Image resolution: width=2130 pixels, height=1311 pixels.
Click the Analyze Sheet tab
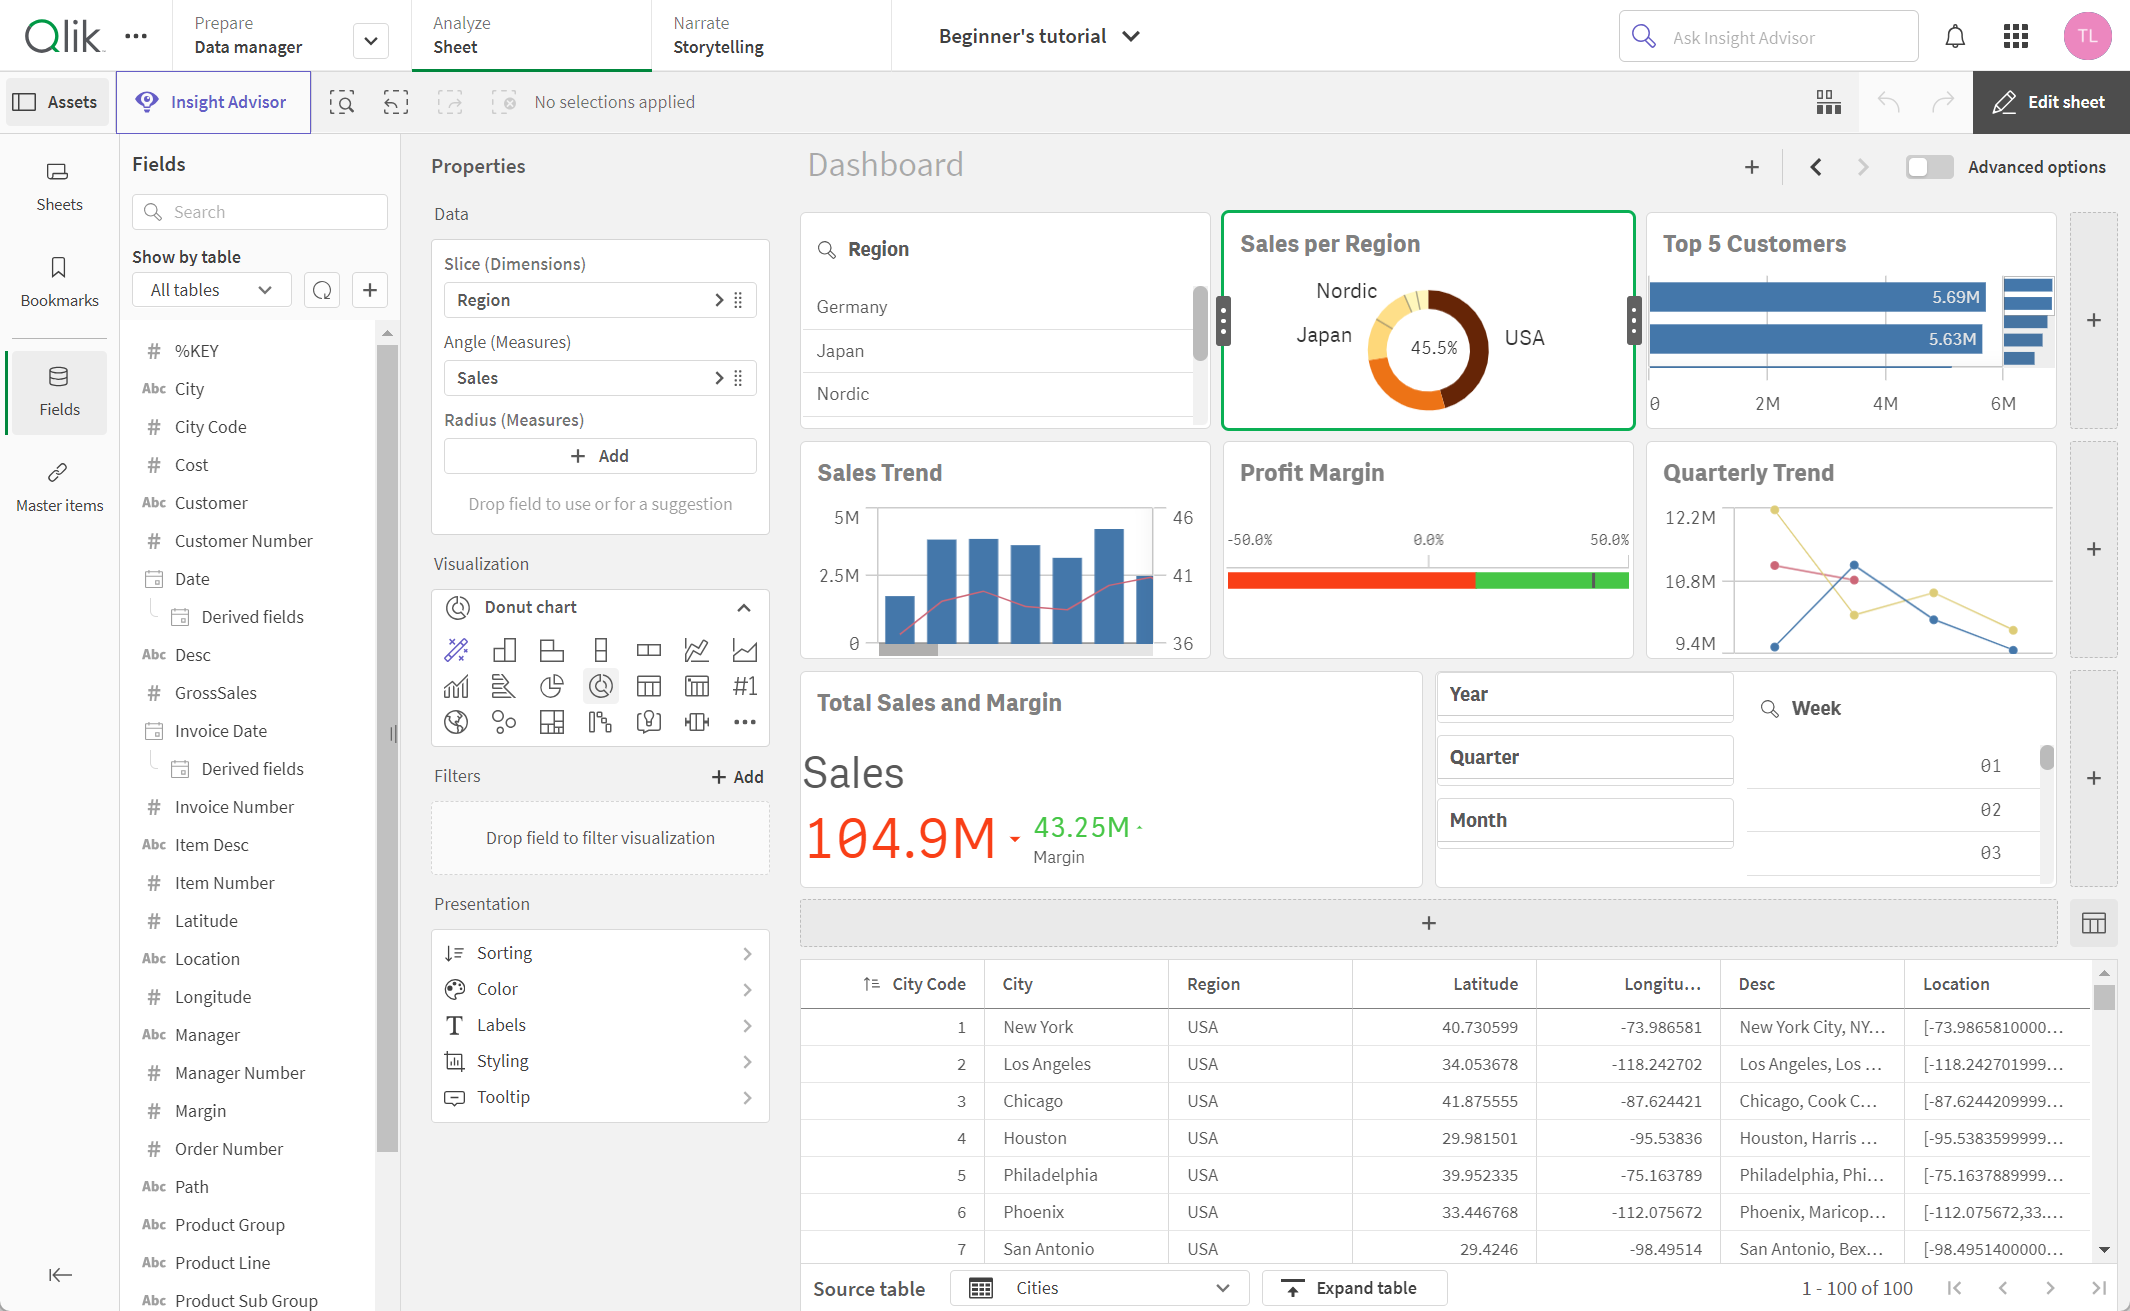[456, 33]
